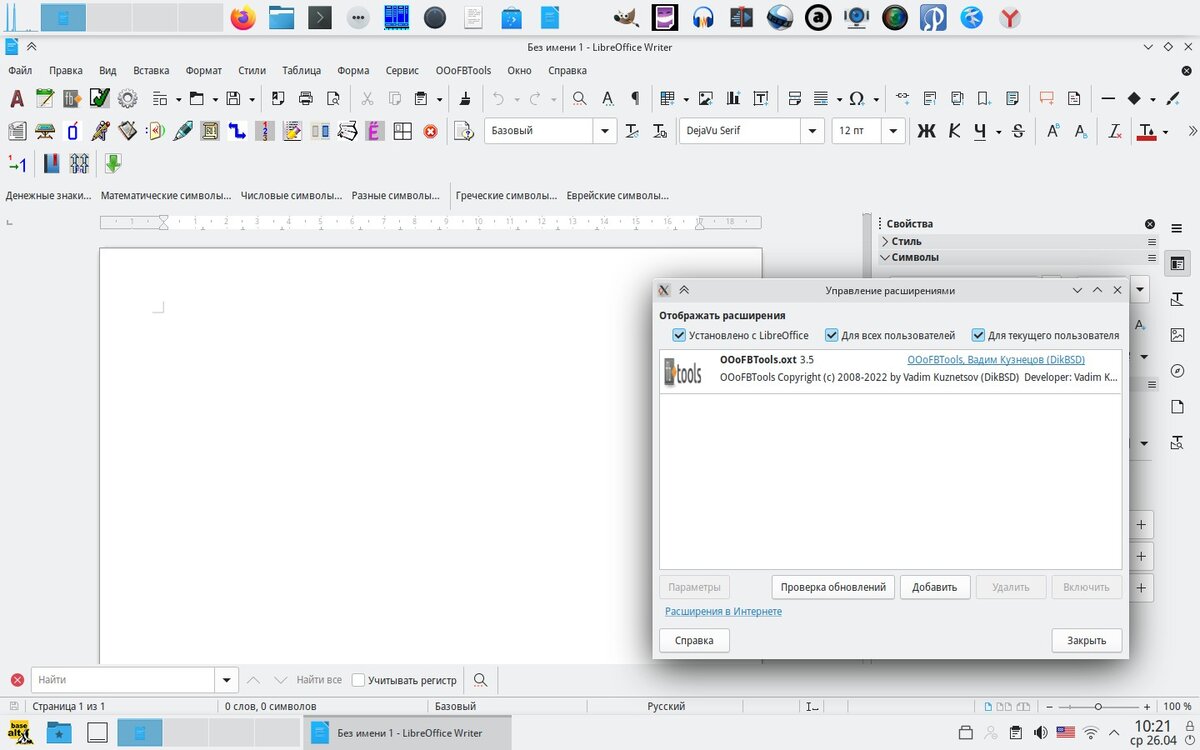Click the Clone Formatting brush icon
This screenshot has height=750, width=1200.
[x=465, y=99]
